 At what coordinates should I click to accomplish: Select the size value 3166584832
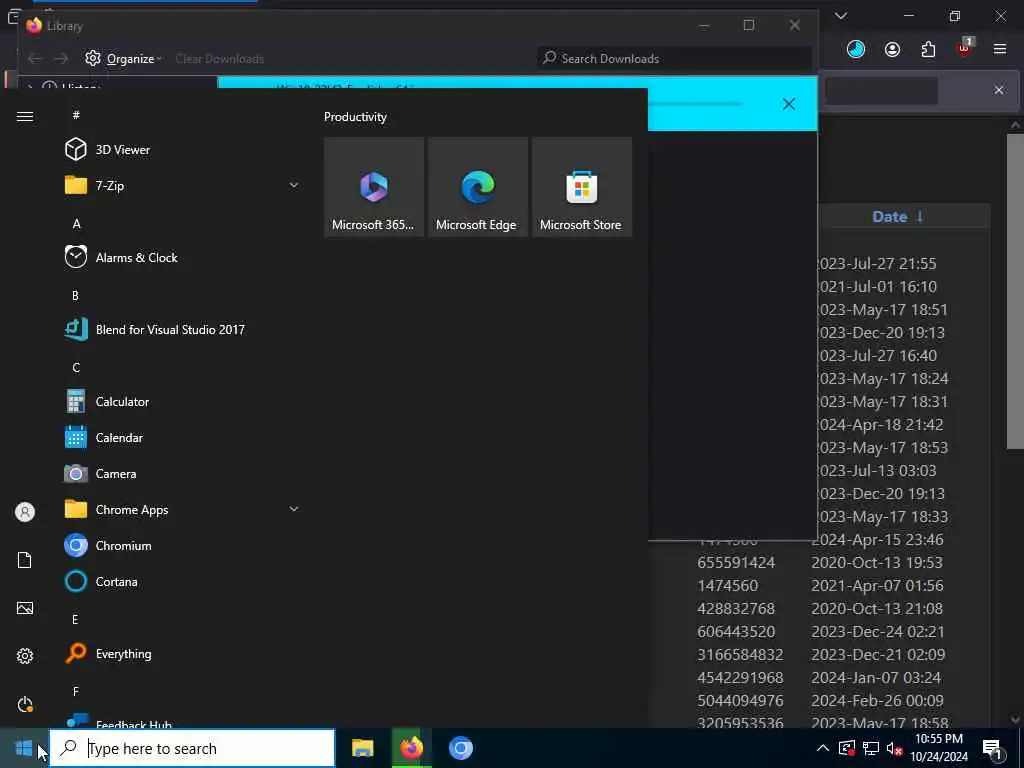coord(740,654)
